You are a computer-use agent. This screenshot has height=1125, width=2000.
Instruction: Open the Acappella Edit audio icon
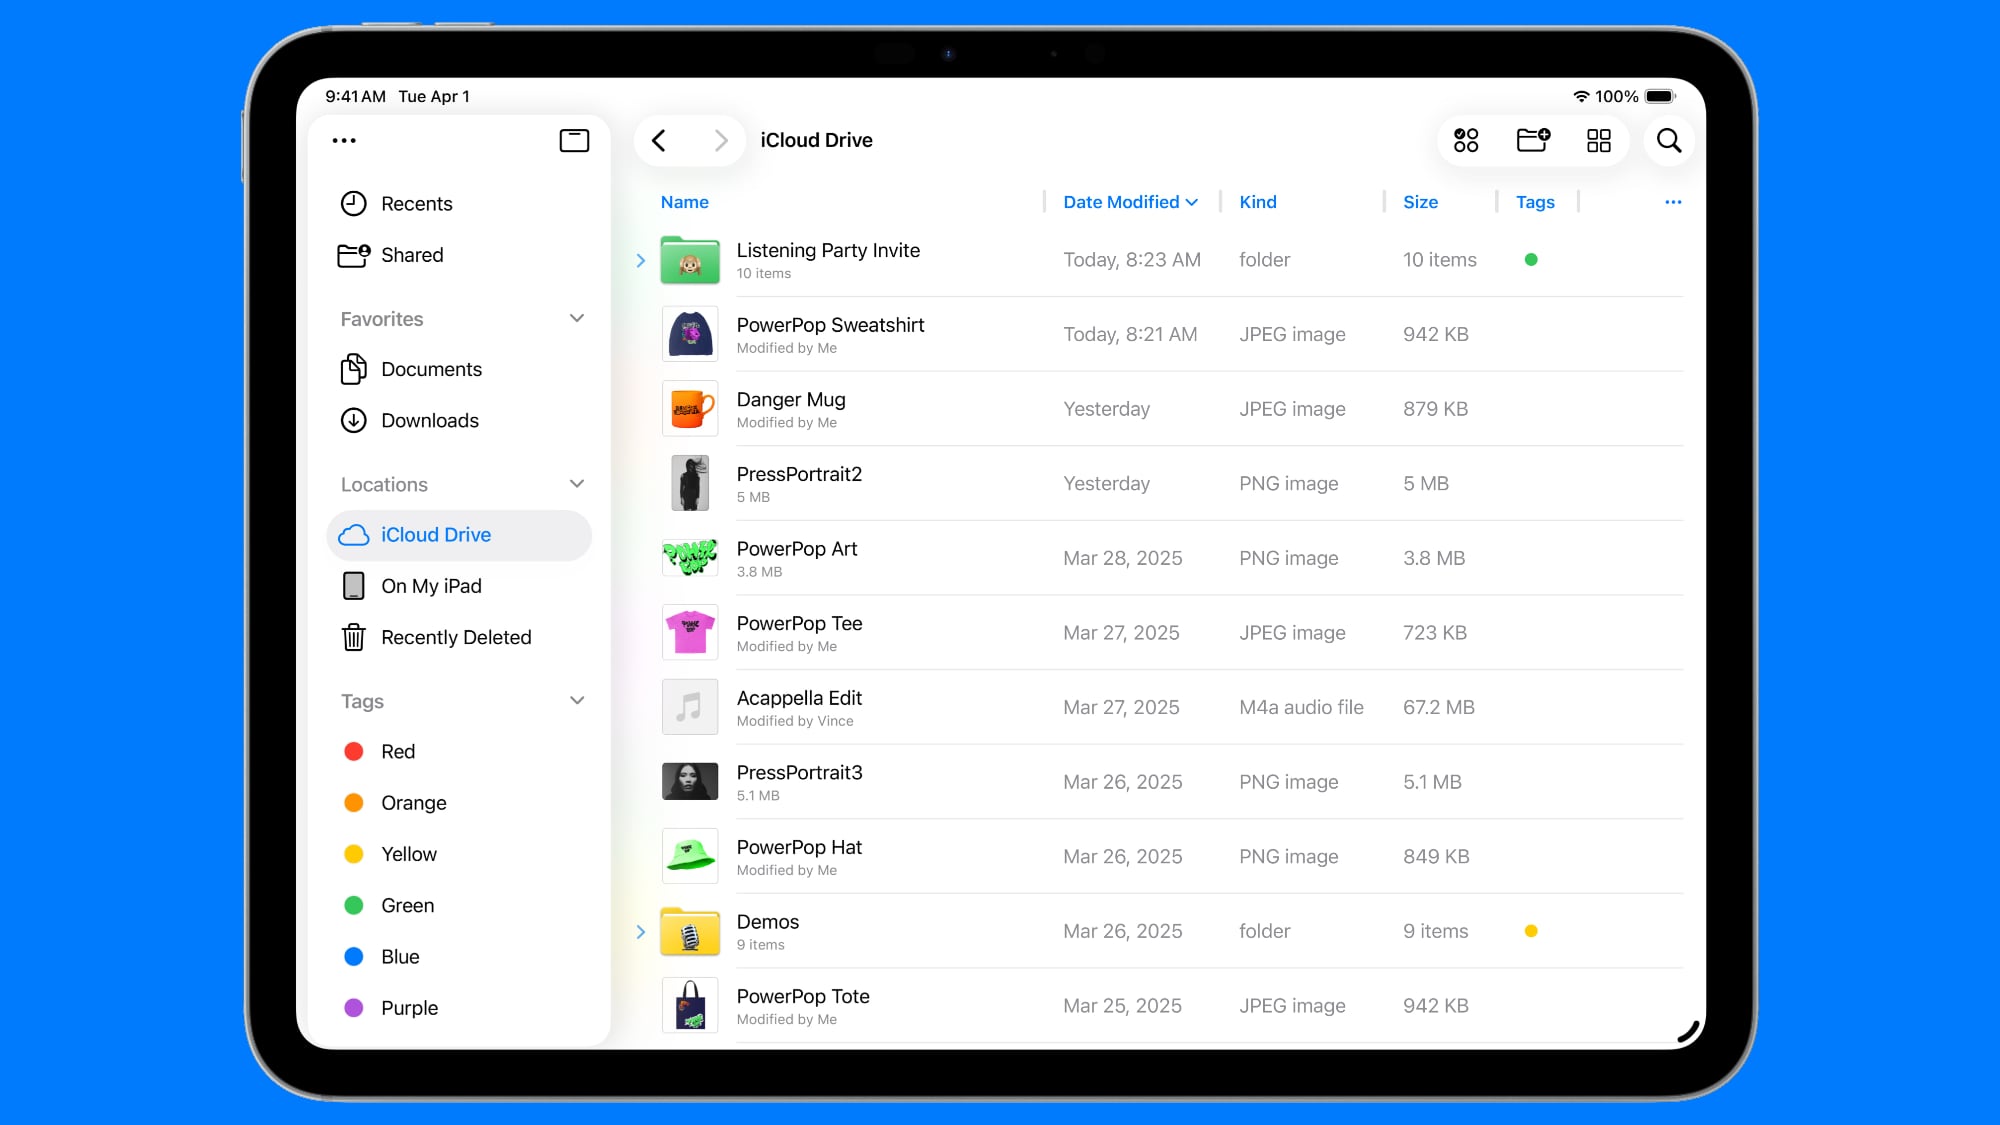(x=690, y=707)
